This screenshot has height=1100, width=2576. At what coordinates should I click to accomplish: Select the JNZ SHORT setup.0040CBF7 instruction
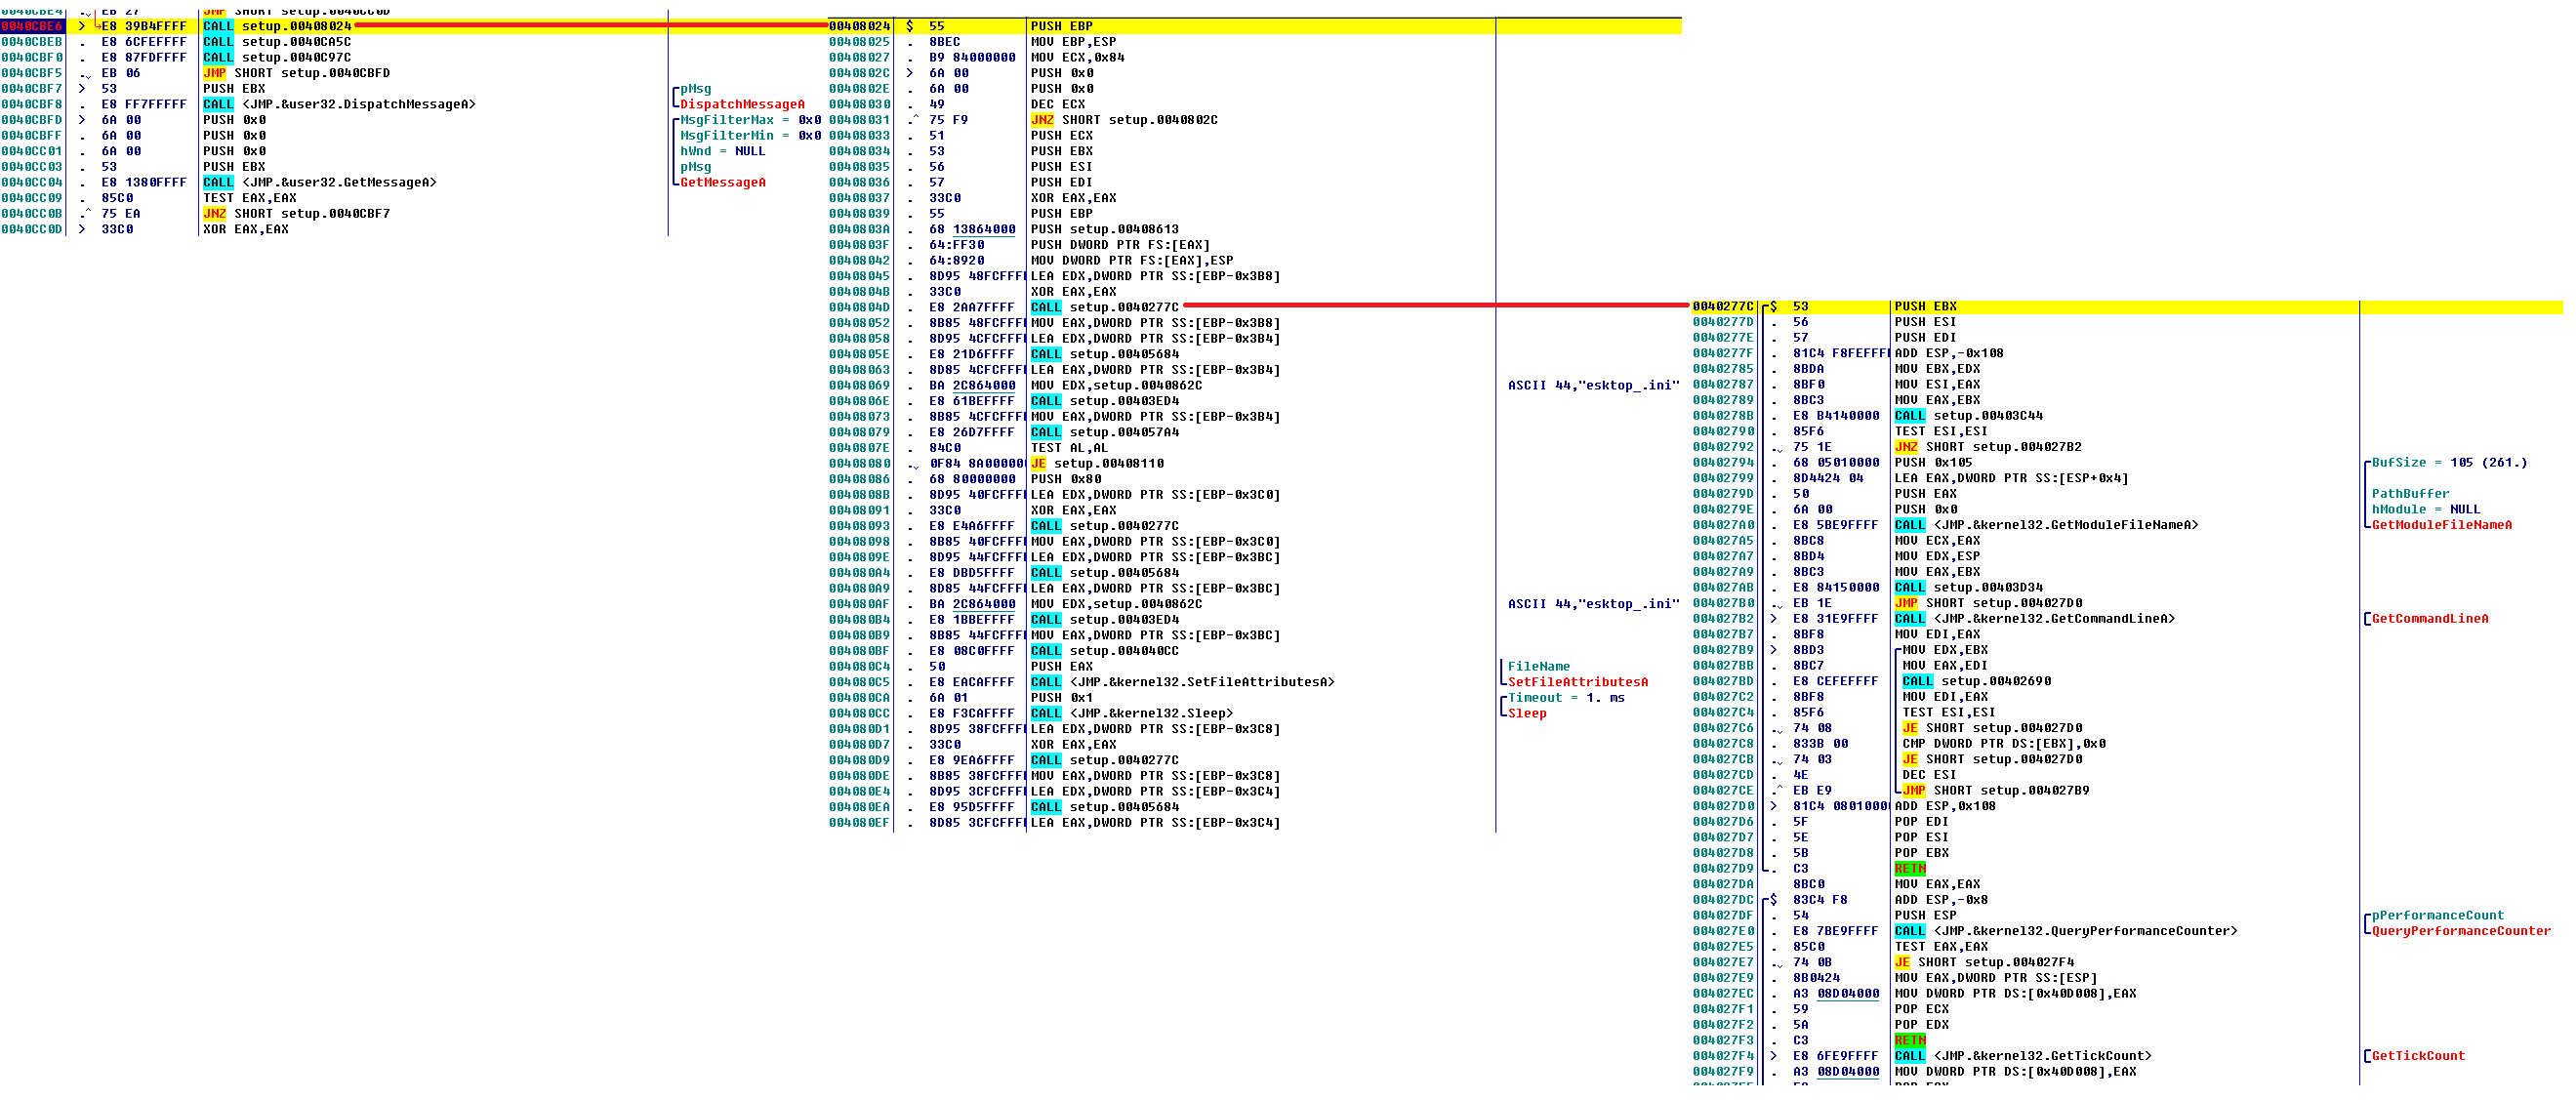click(296, 214)
